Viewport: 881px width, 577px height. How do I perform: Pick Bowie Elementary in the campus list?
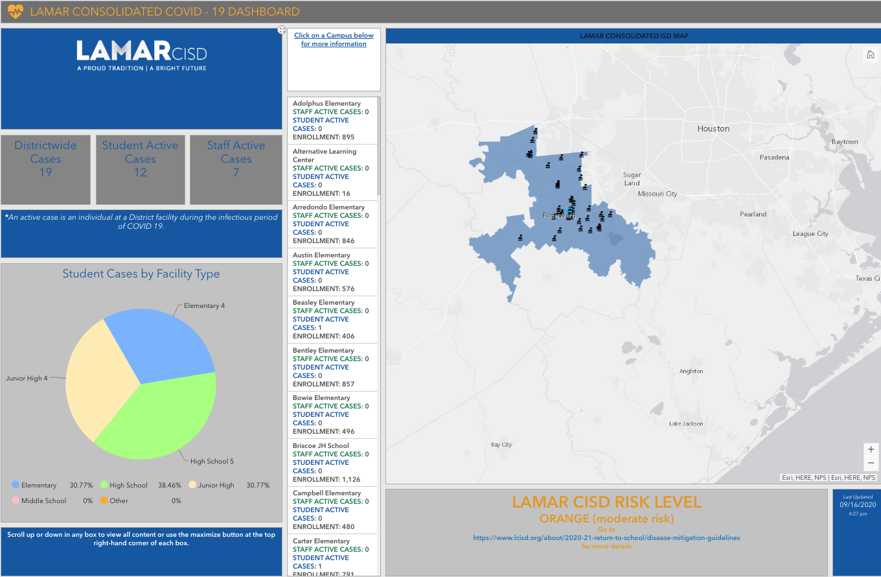click(x=333, y=415)
